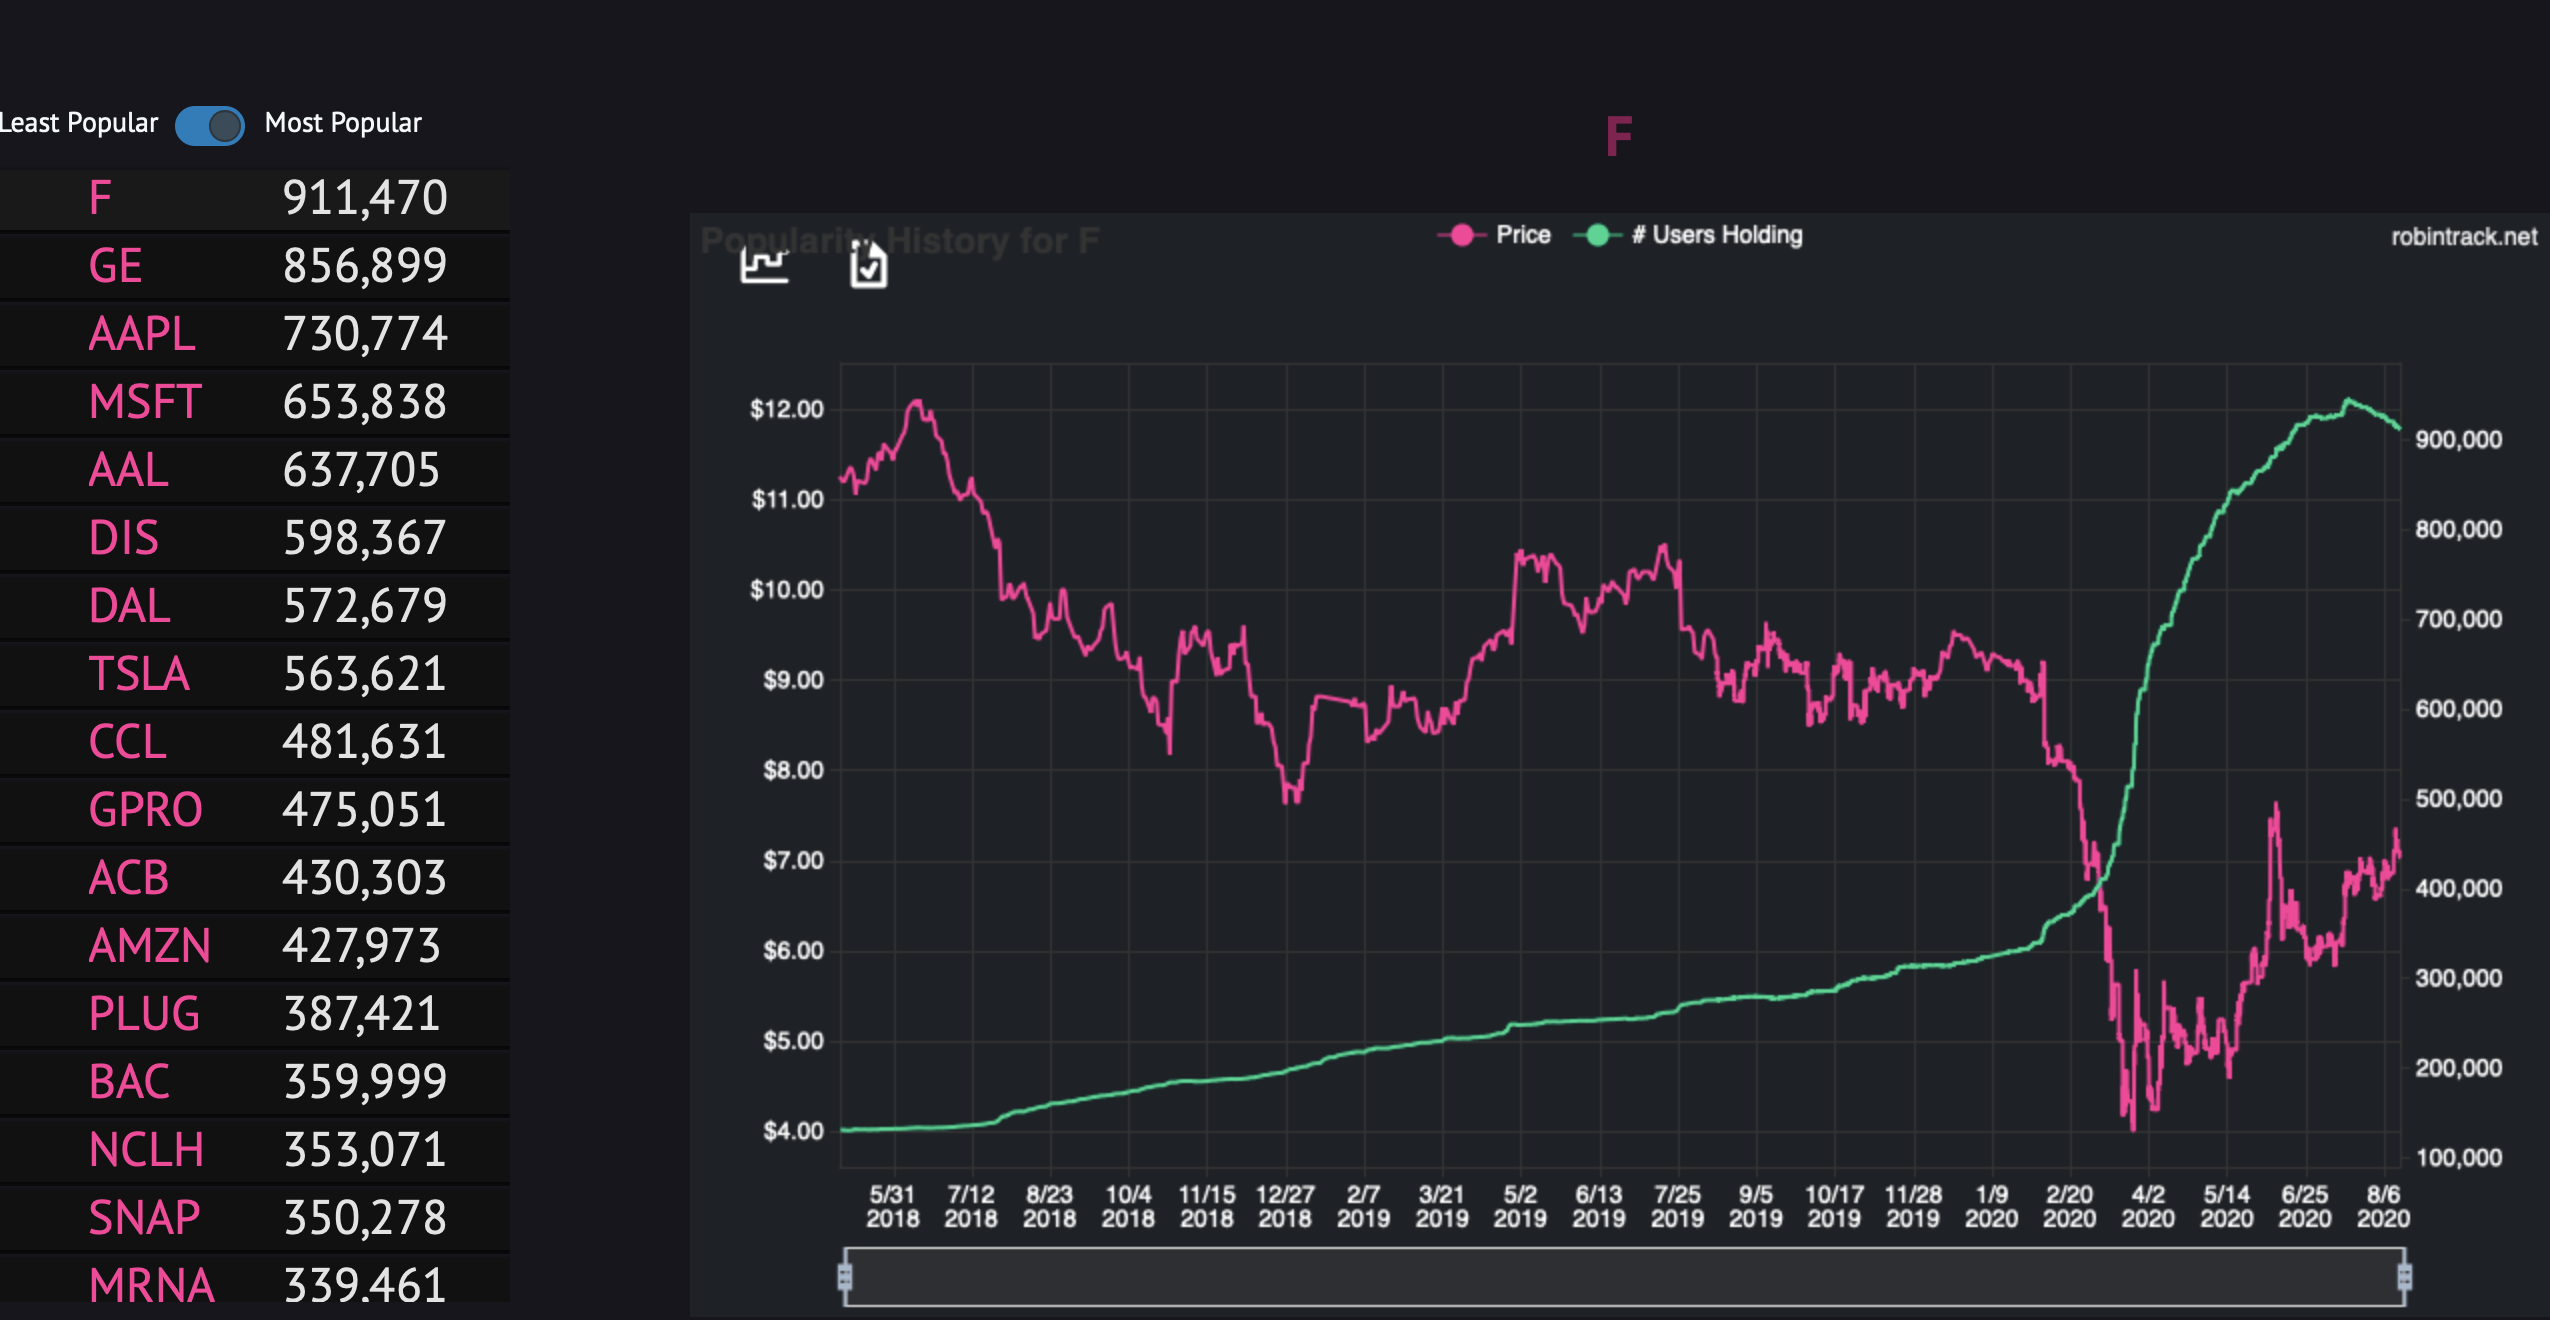Toggle the Price series in legend

1494,235
